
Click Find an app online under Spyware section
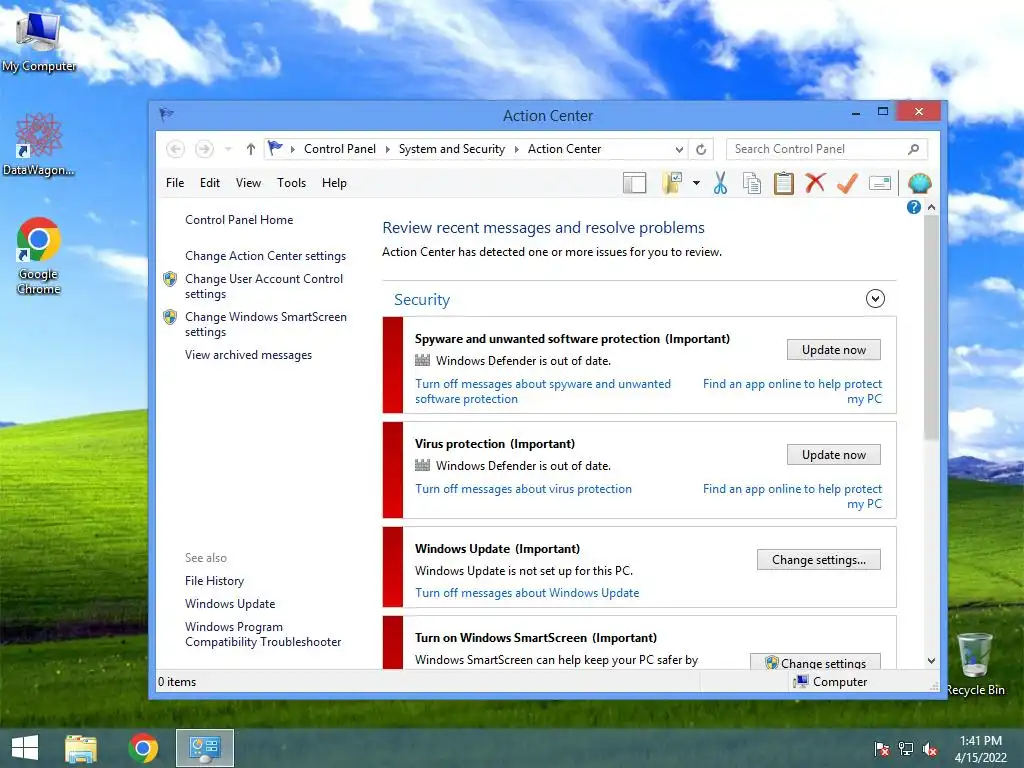point(792,391)
